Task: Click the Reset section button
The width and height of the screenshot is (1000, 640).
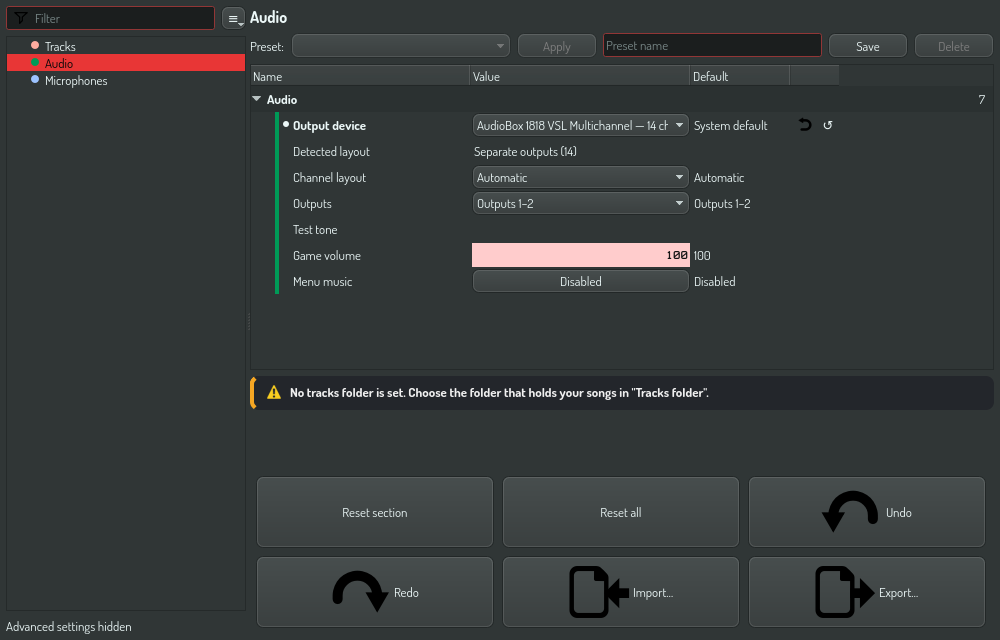Action: coord(374,512)
